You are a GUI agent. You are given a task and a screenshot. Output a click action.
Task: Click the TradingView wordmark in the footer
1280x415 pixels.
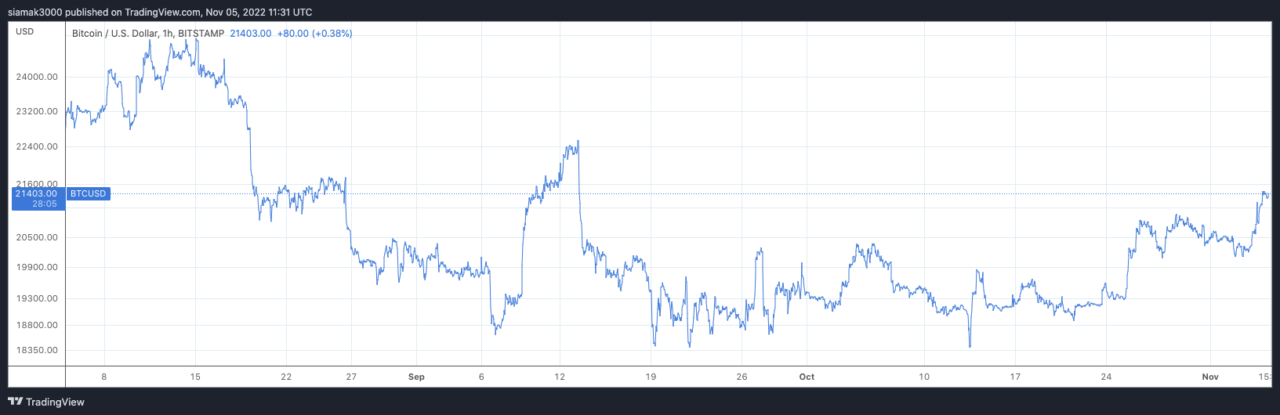[x=56, y=401]
